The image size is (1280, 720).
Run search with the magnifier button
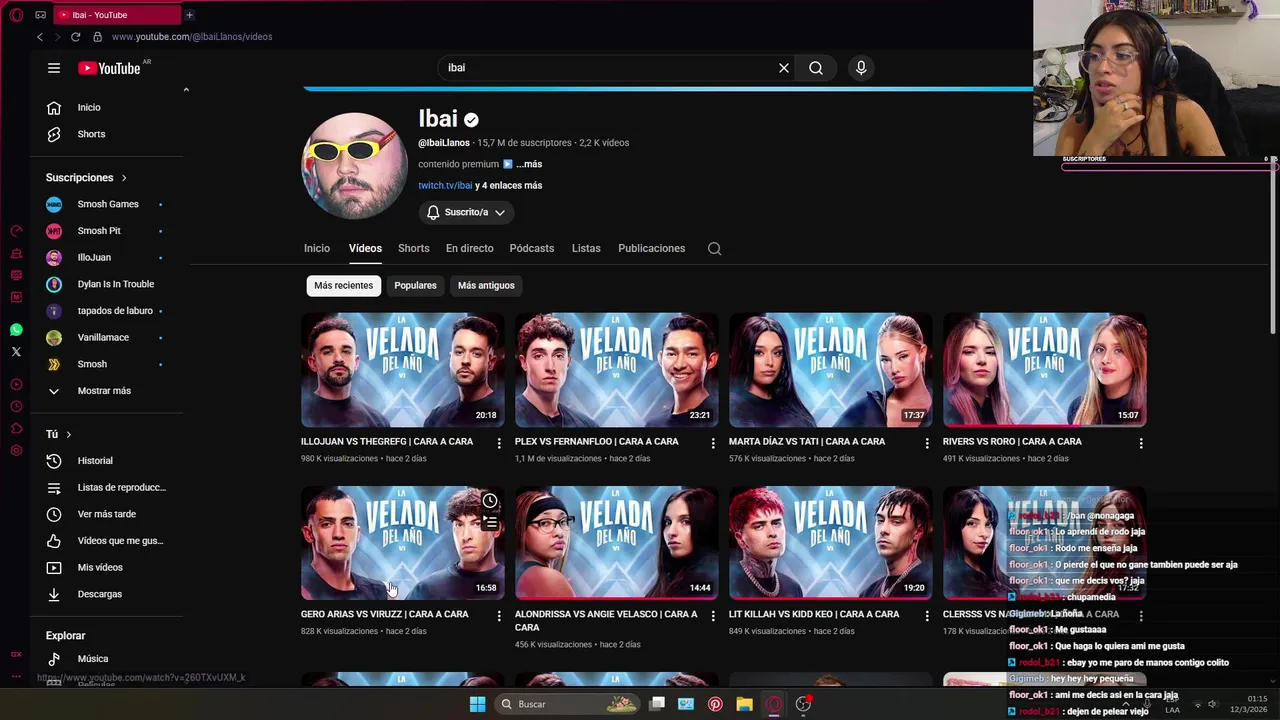tap(816, 68)
